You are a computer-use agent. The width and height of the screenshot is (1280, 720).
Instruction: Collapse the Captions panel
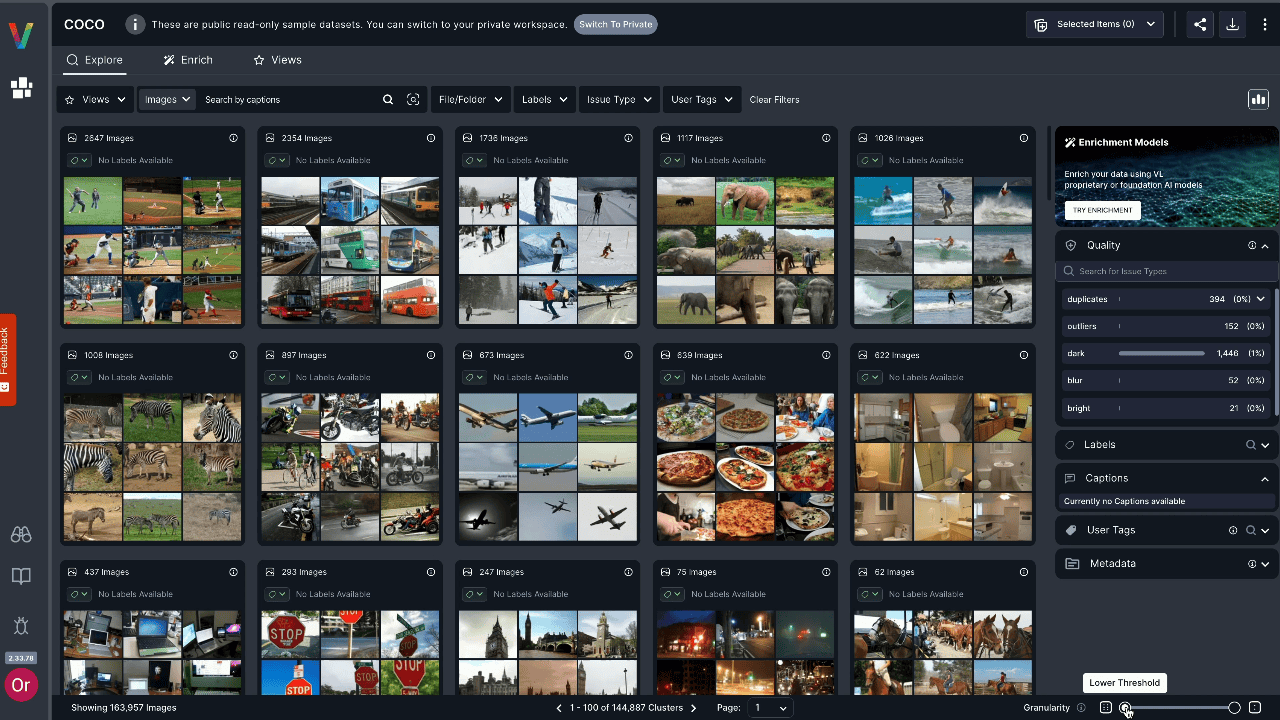pyautogui.click(x=1265, y=479)
